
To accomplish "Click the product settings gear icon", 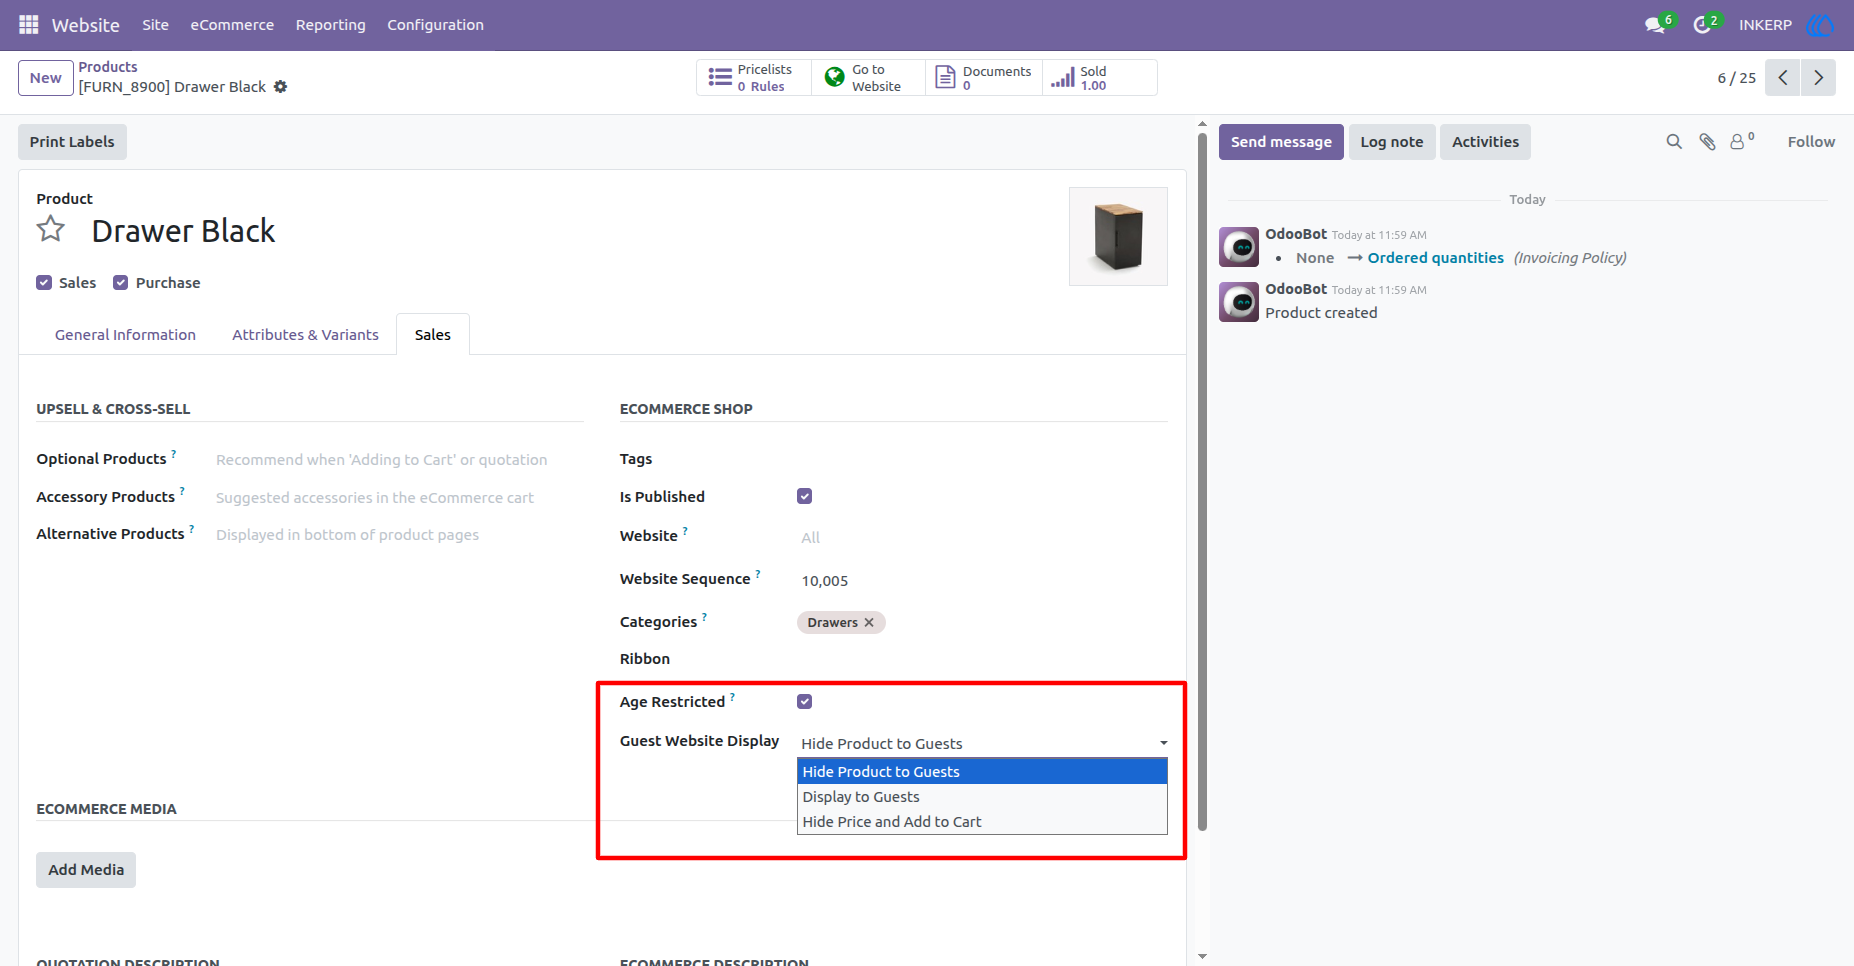I will 281,87.
